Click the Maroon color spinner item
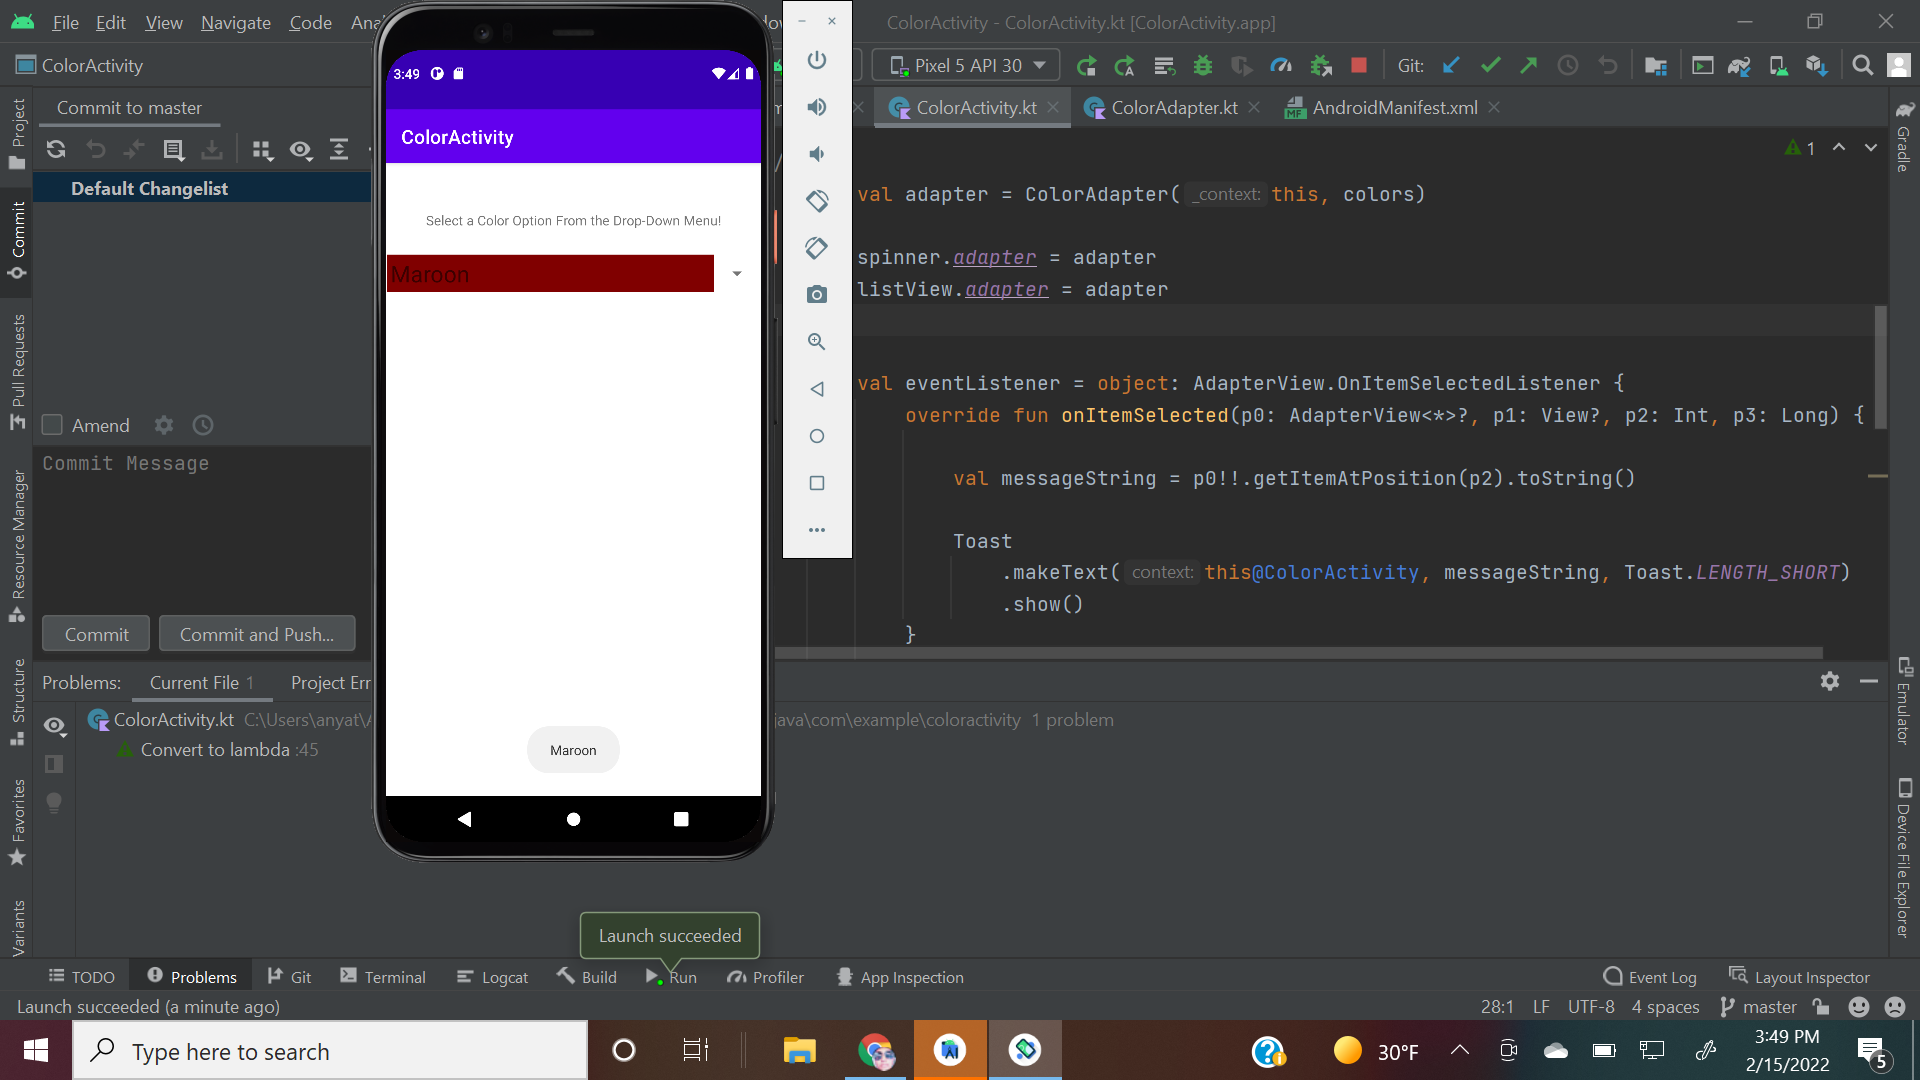 pos(550,274)
